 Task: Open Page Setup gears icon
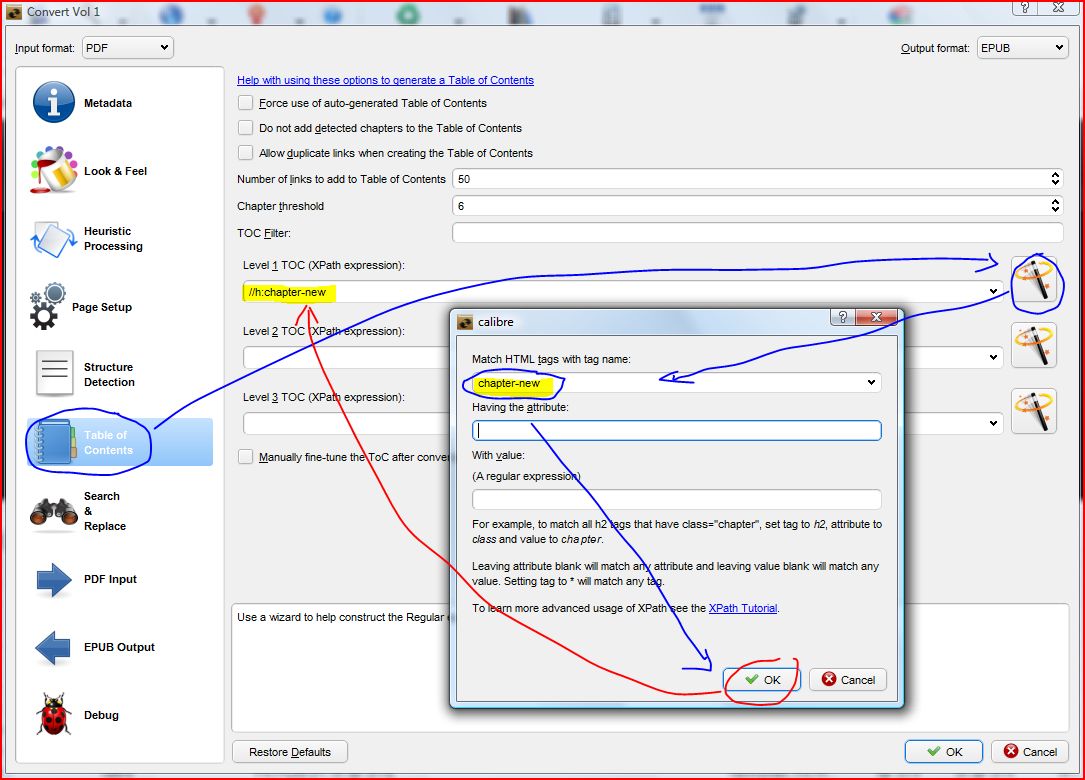point(48,306)
